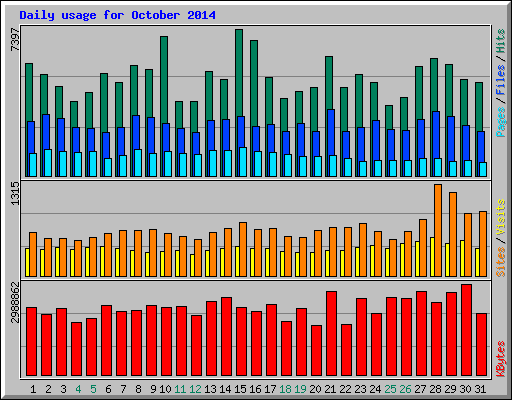
Task: Click green weekend day label 19
Action: [x=300, y=389]
